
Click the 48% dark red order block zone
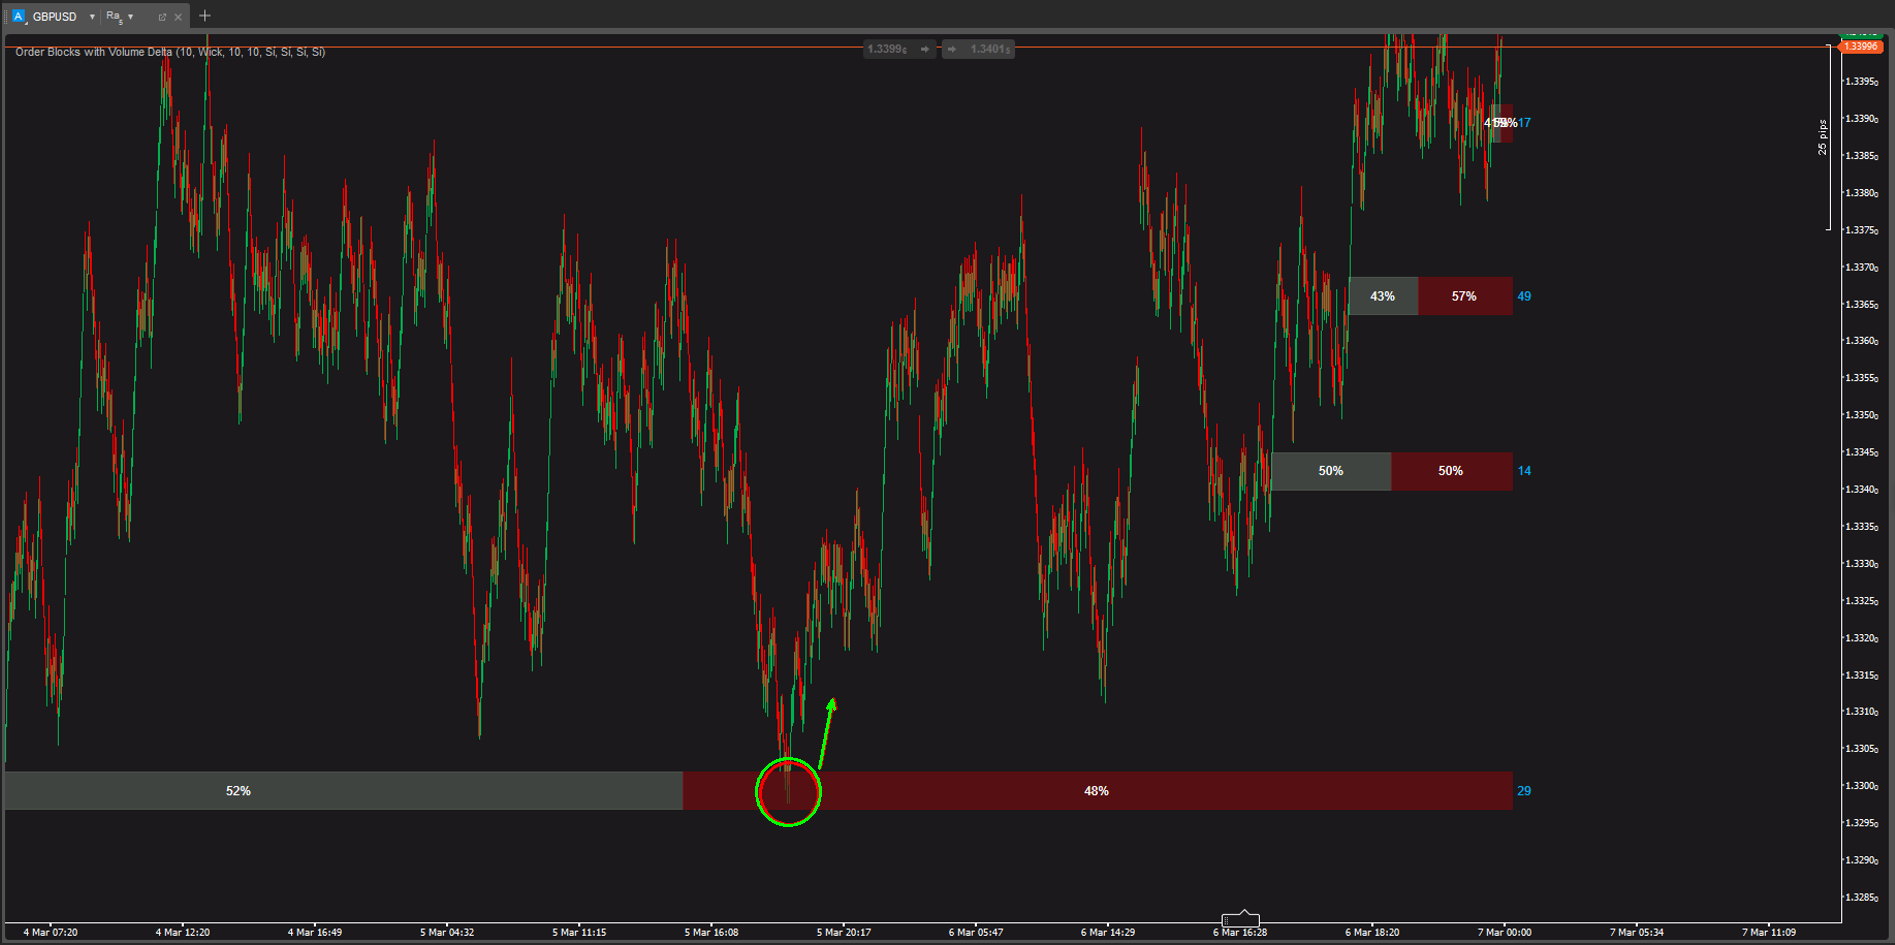[x=1096, y=791]
